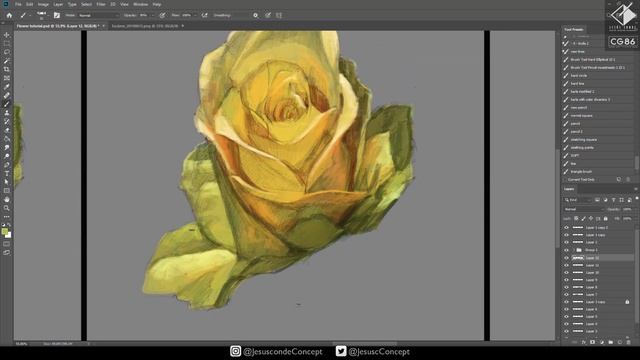Image resolution: width=640 pixels, height=360 pixels.
Task: Open the brush preset picker
Action: click(x=42, y=15)
